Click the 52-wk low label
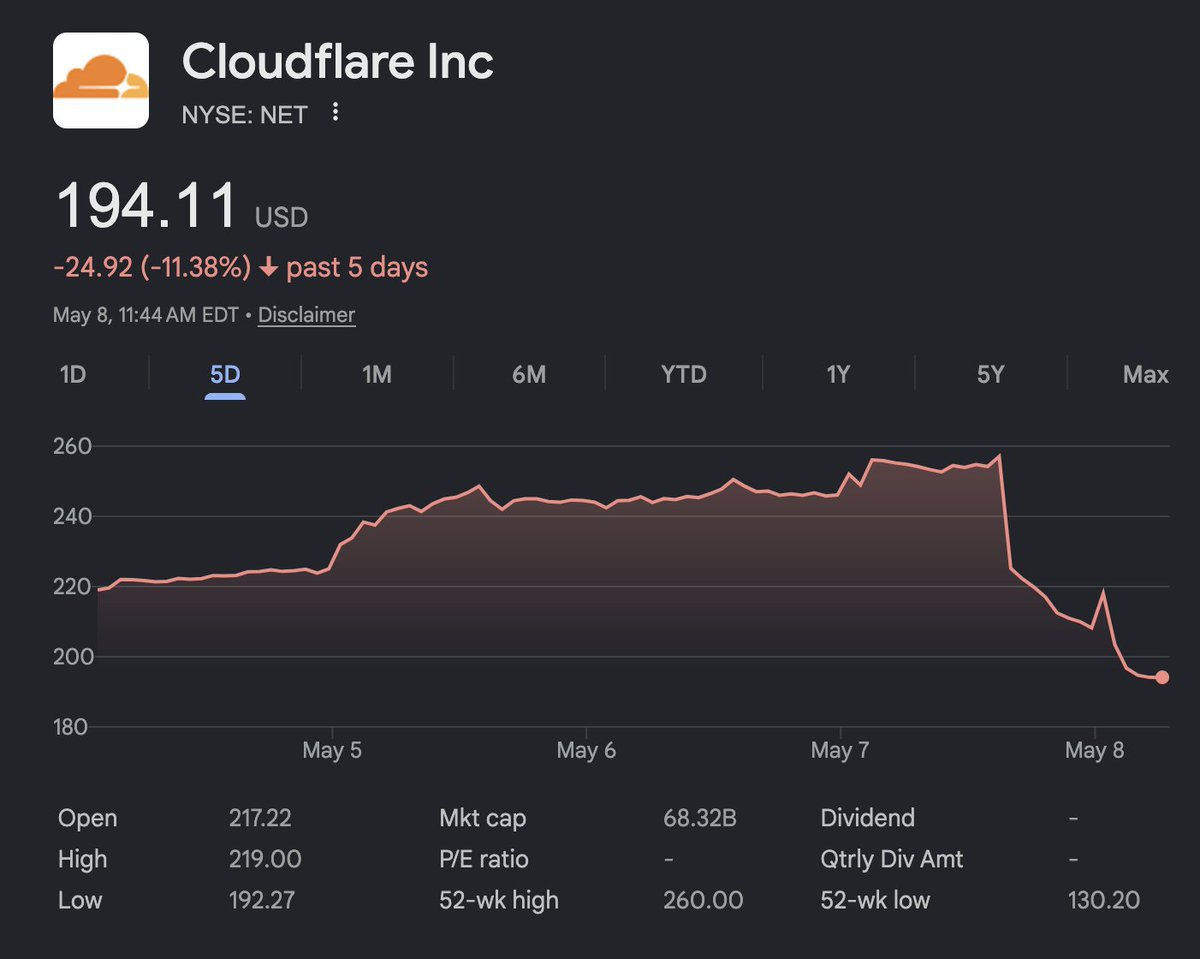1200x959 pixels. (875, 900)
